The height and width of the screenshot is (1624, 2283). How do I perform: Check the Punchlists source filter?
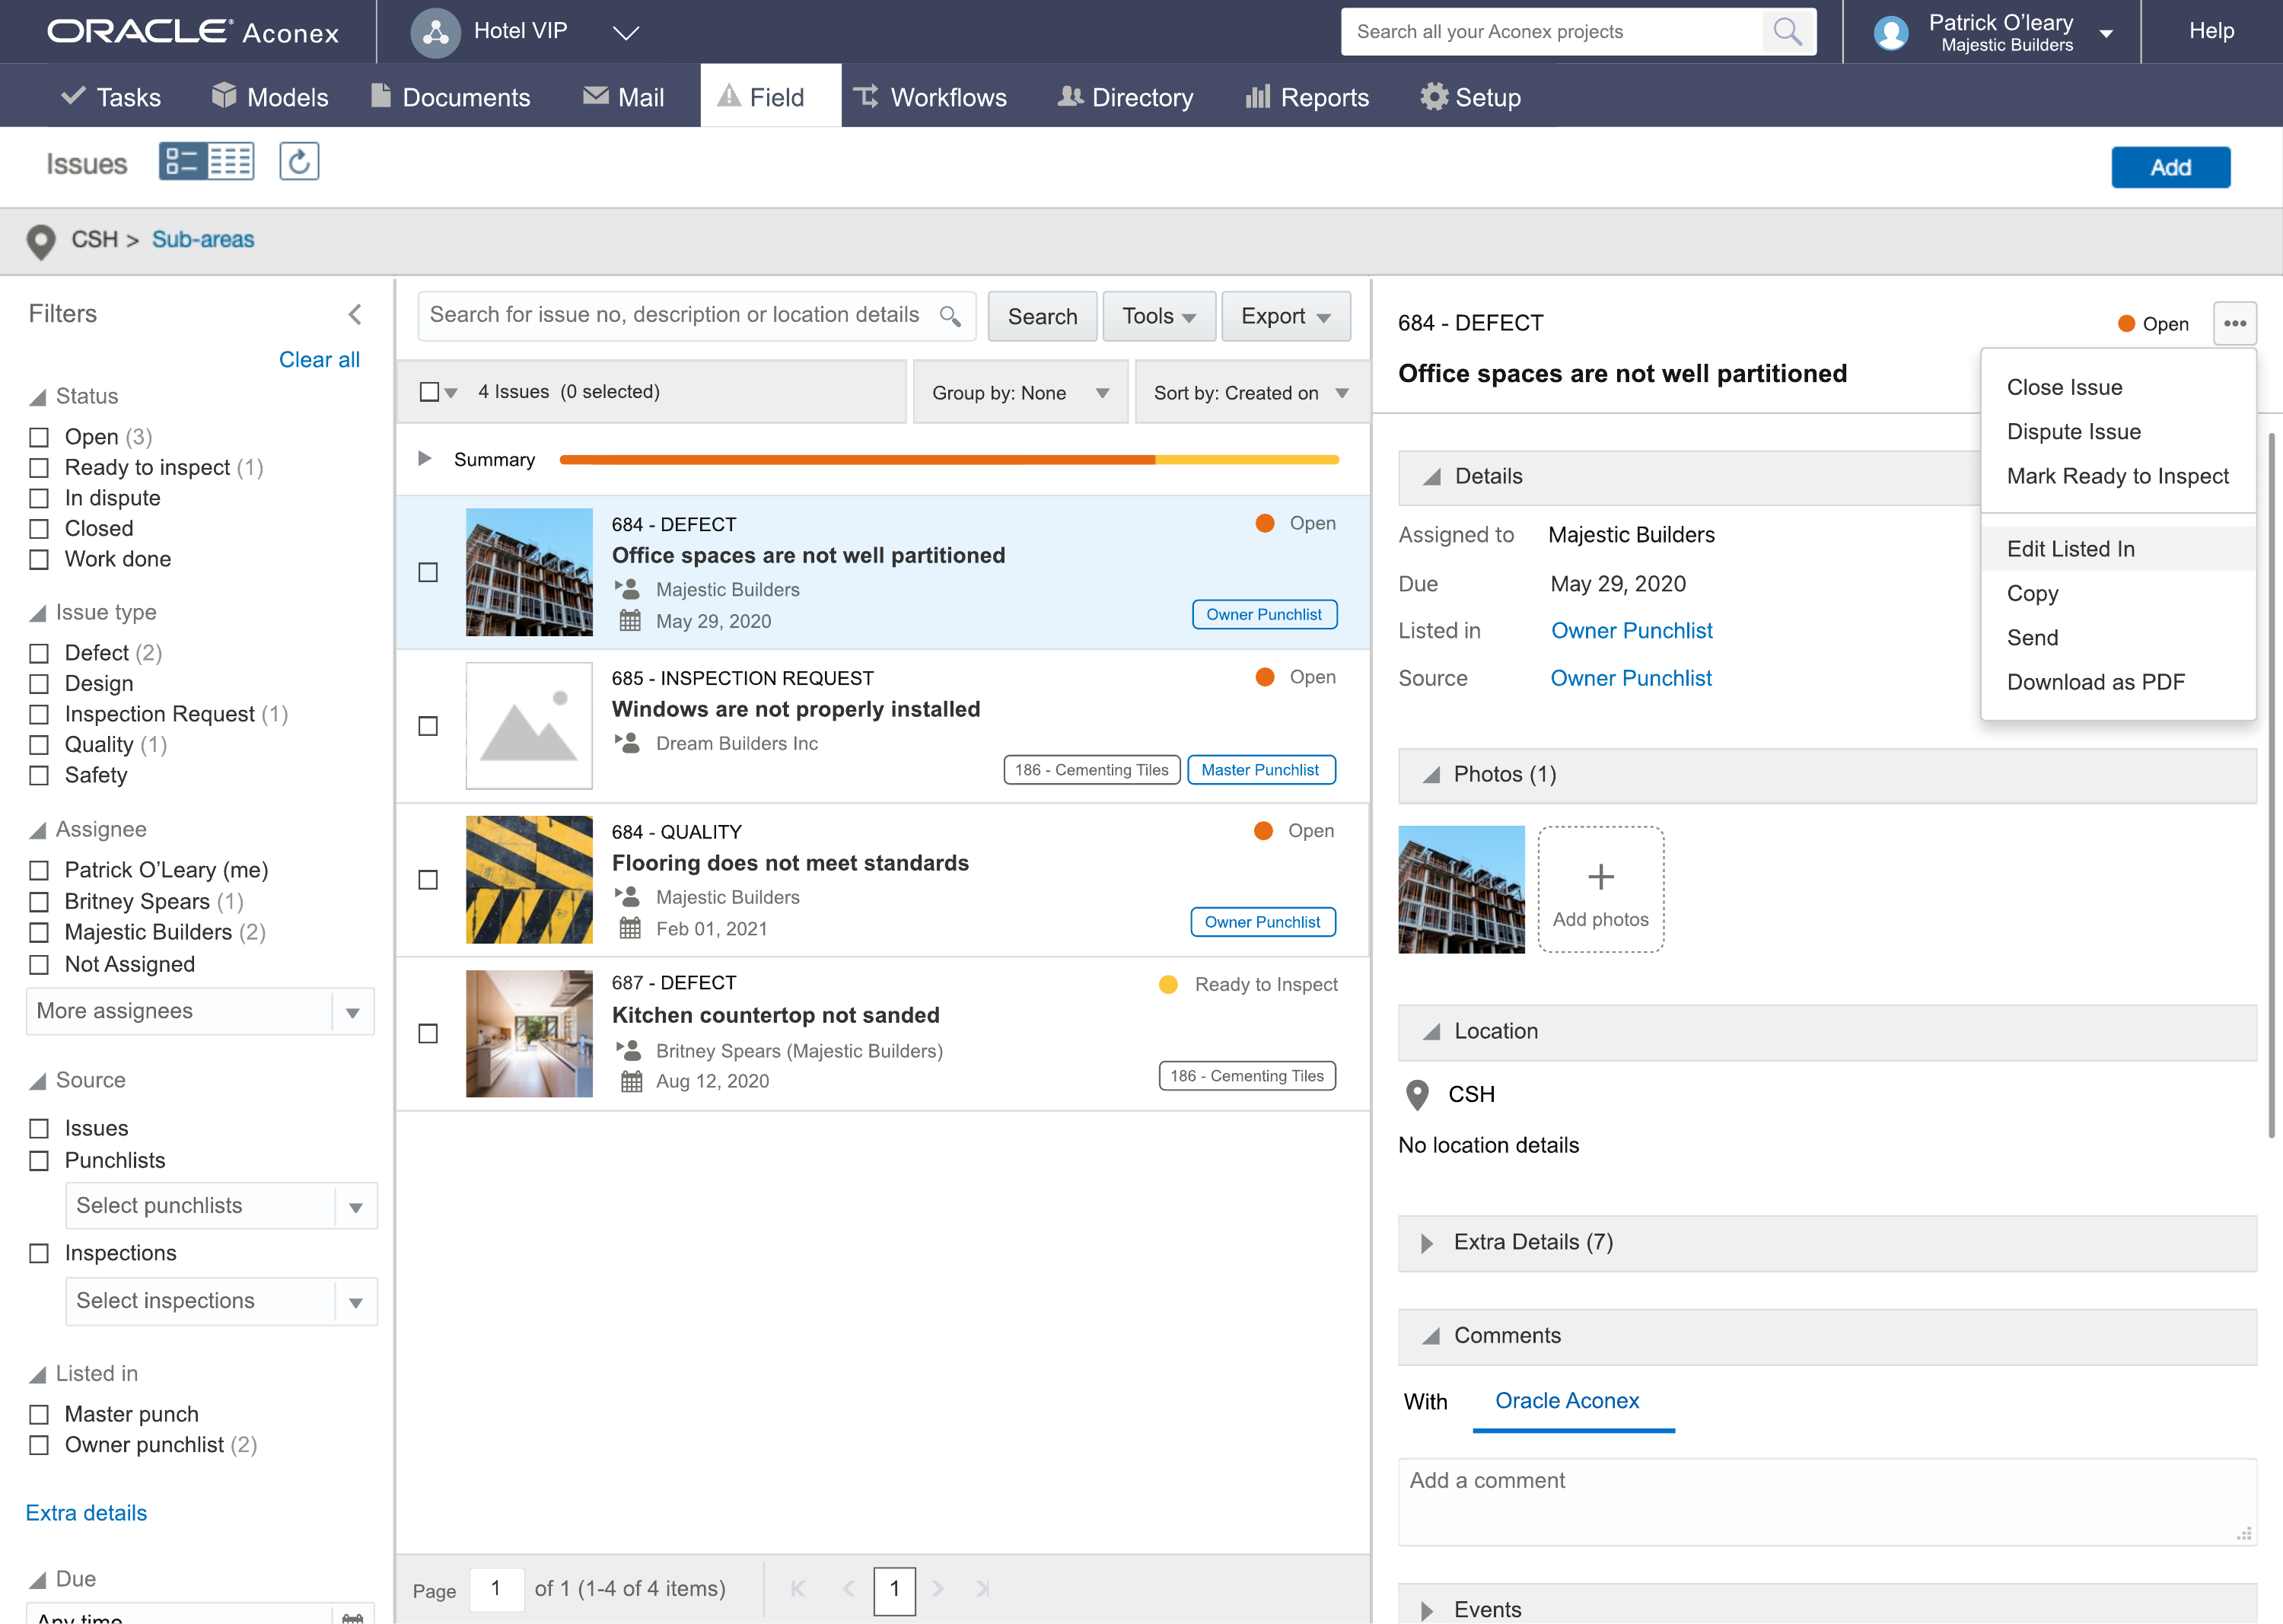[x=39, y=1160]
